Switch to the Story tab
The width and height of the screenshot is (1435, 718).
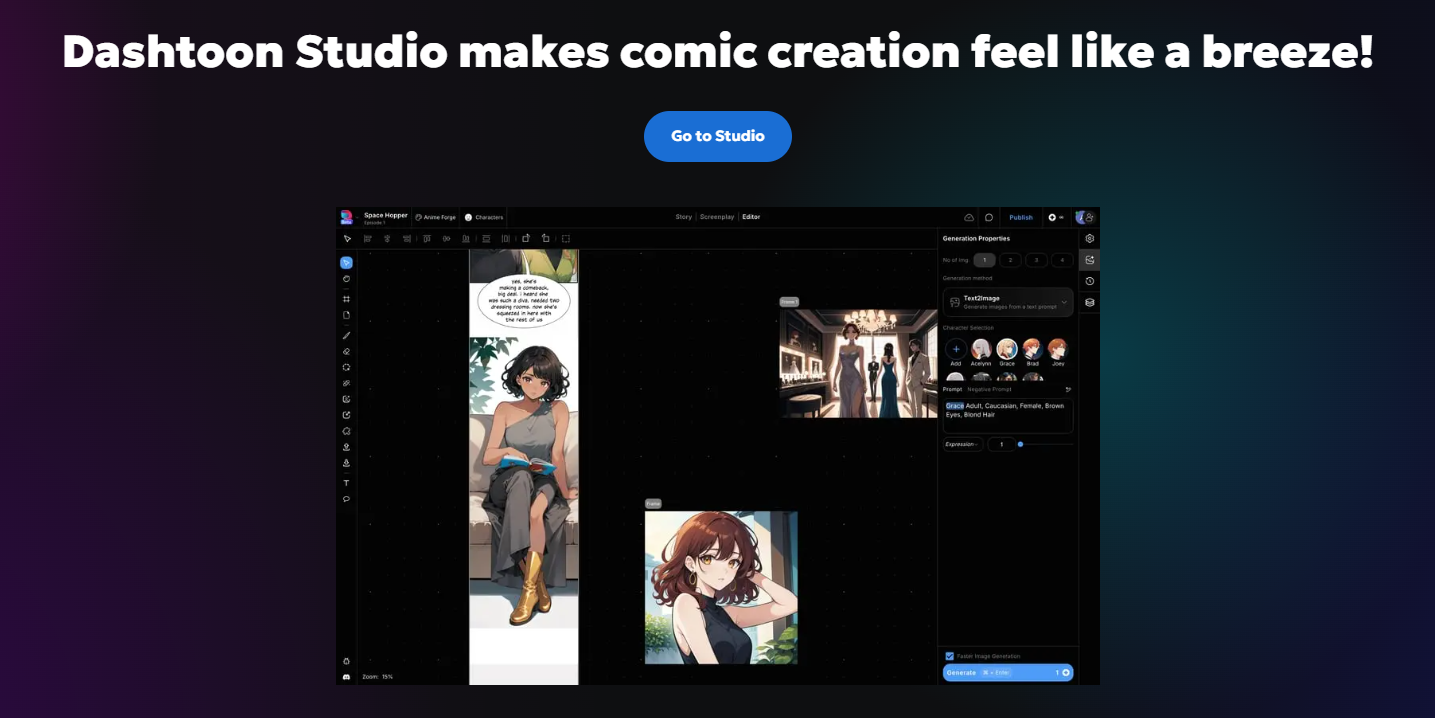683,217
